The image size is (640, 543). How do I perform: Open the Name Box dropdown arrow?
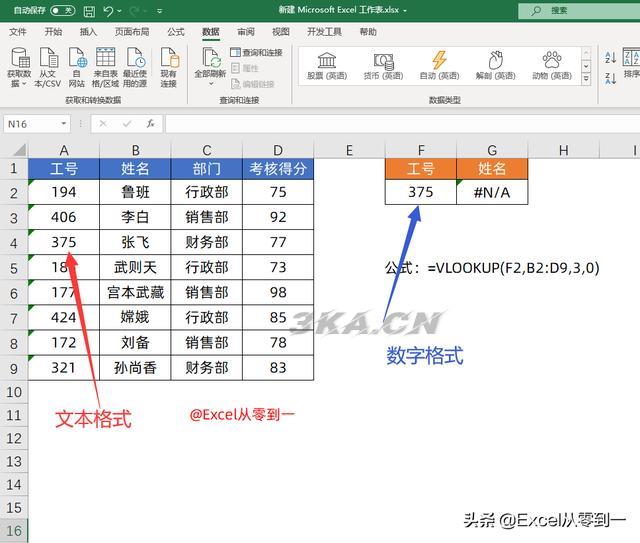coord(64,124)
